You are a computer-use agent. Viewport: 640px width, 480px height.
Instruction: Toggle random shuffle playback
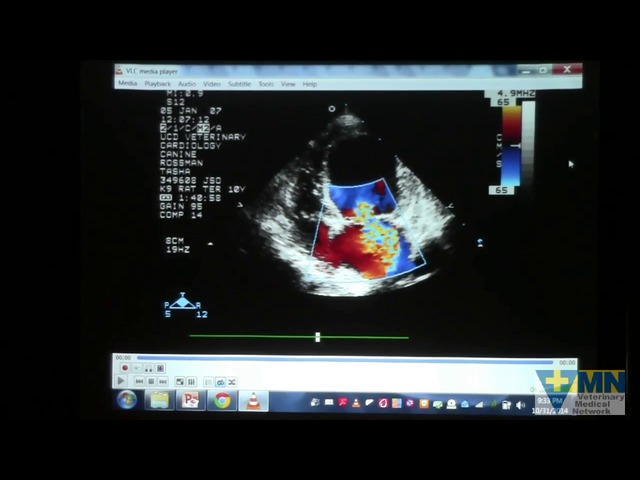click(232, 381)
